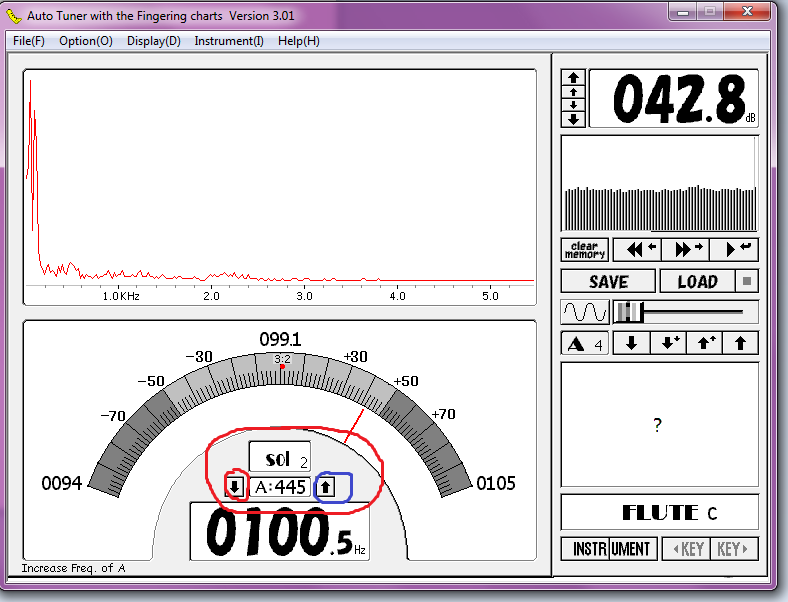The image size is (788, 602).
Task: Open the Option(O) menu
Action: click(x=86, y=41)
